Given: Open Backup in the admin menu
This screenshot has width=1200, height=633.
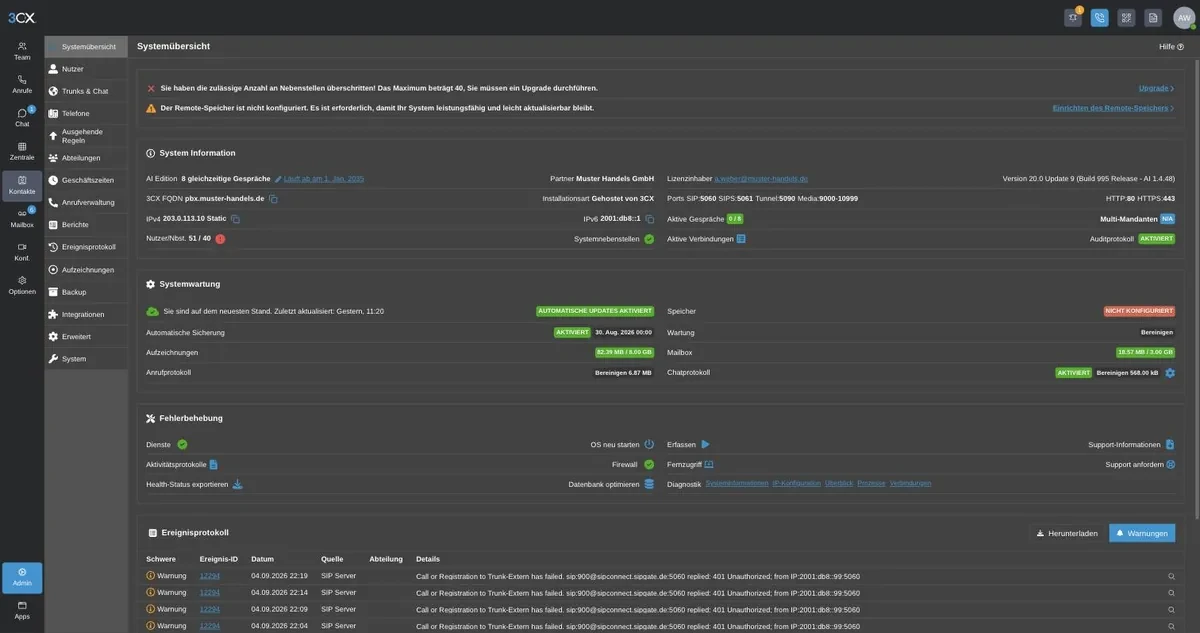Looking at the screenshot, I should point(86,292).
